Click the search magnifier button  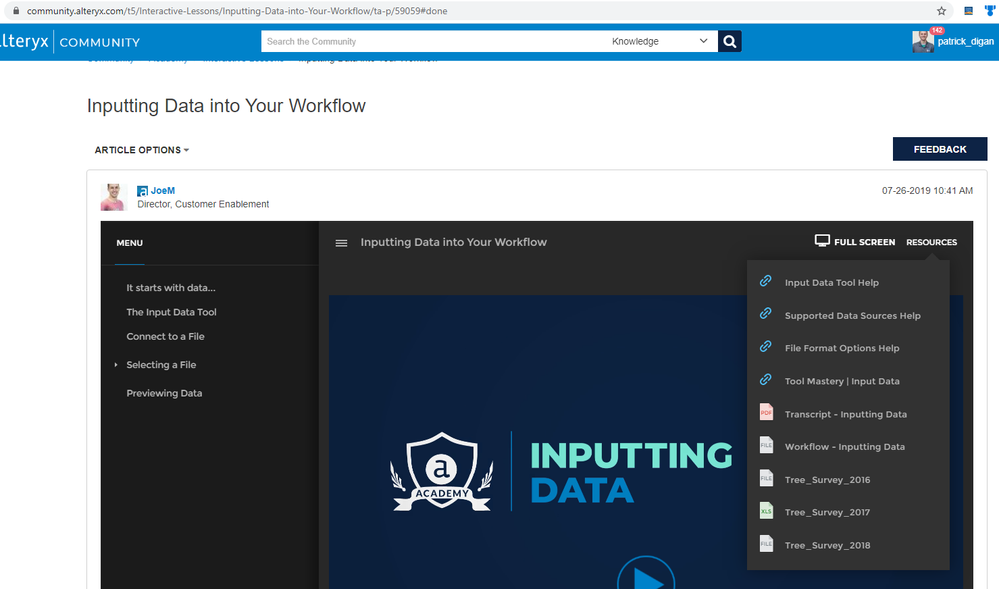(x=729, y=41)
